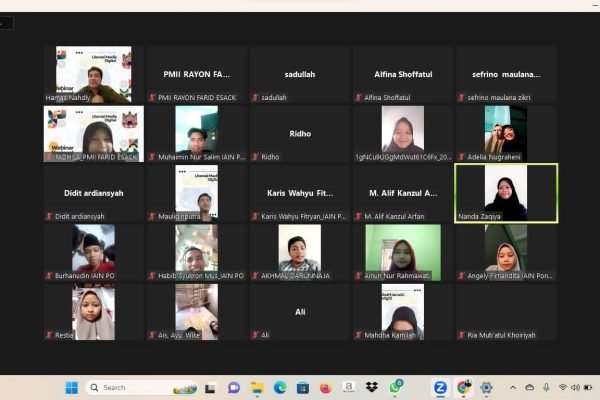Click the Windows Start button
The width and height of the screenshot is (600, 400).
[x=71, y=387]
